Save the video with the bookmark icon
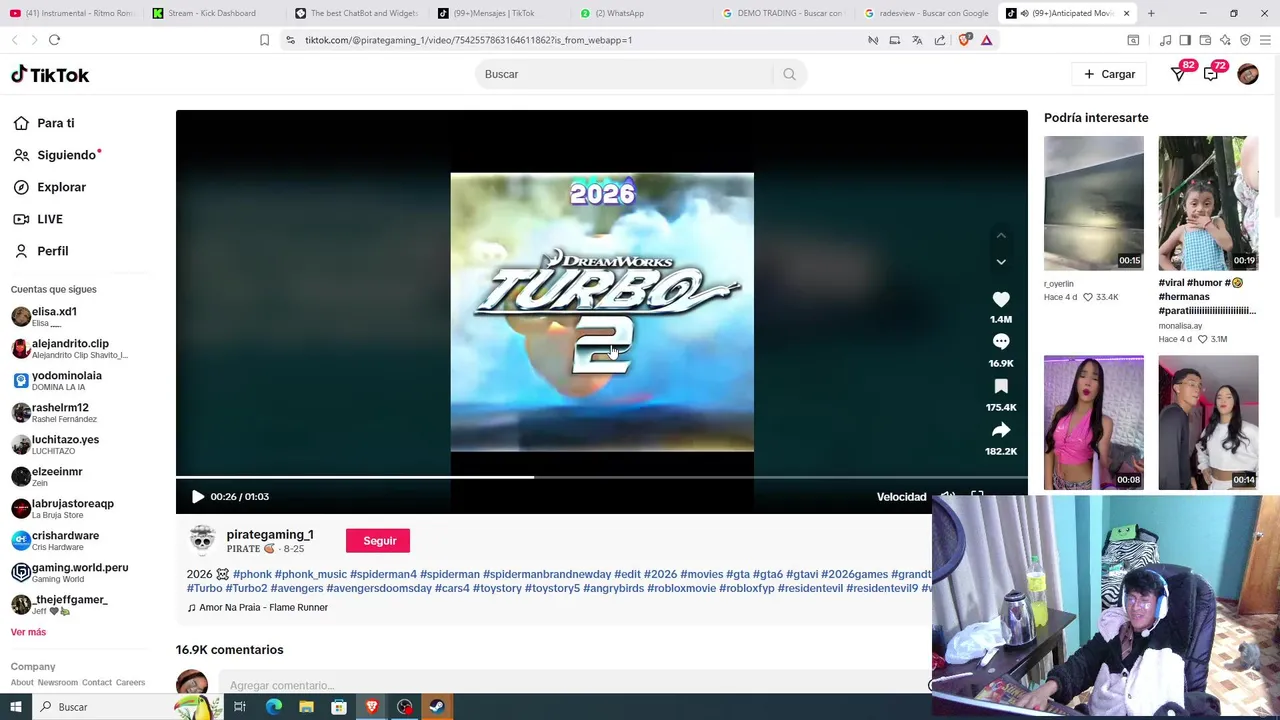 [x=1001, y=386]
